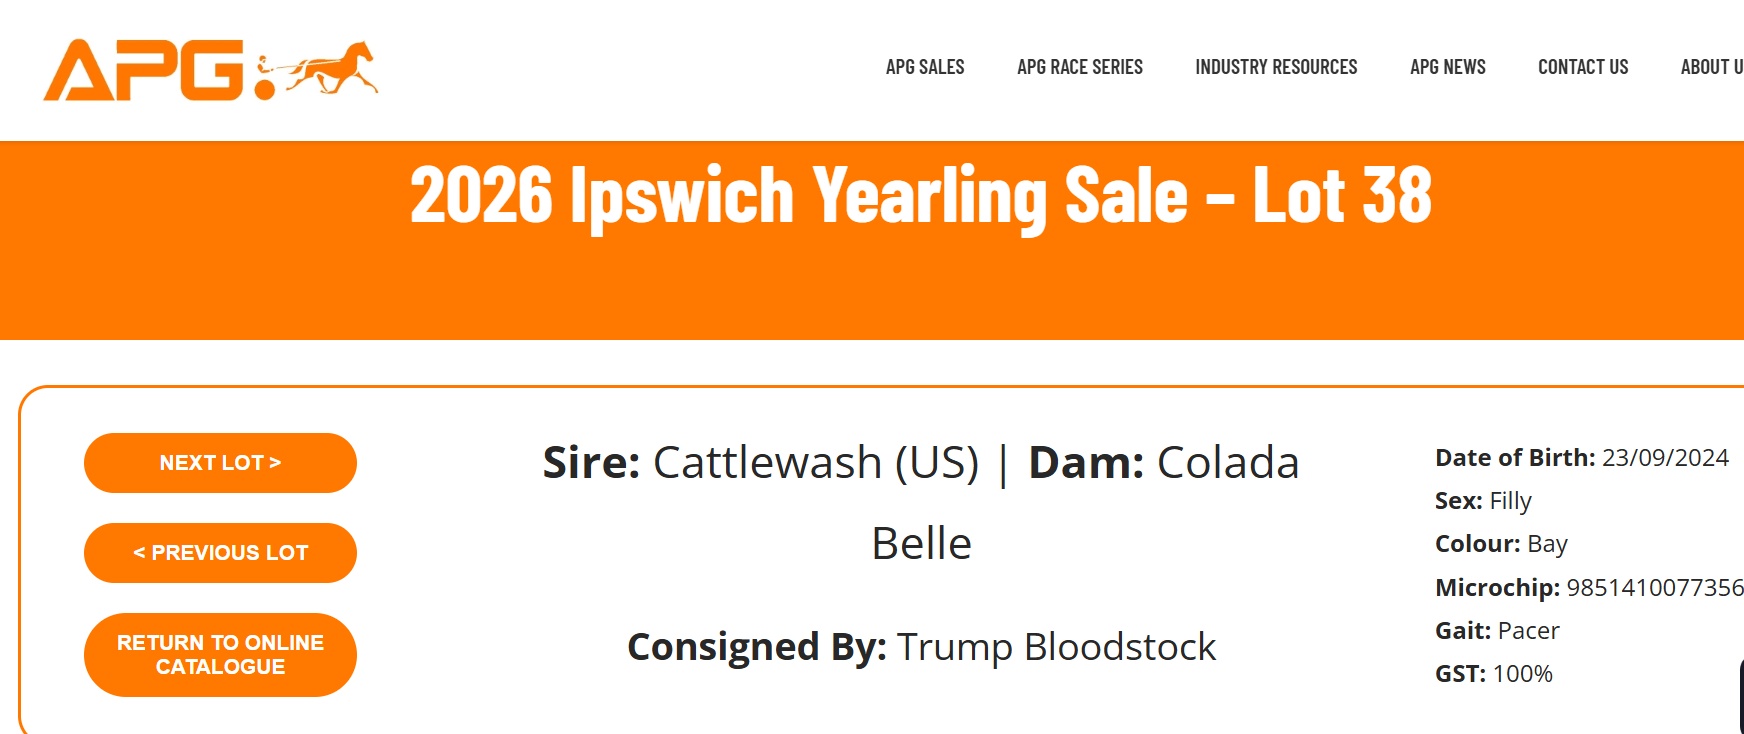Select the APG SALES menu item
Viewport: 1744px width, 734px height.
click(925, 67)
